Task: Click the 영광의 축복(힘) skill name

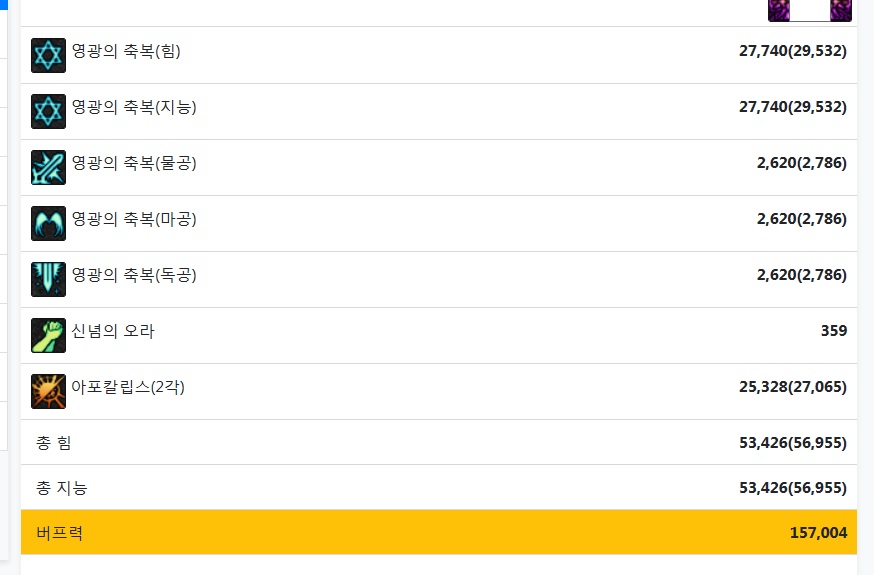Action: tap(126, 51)
